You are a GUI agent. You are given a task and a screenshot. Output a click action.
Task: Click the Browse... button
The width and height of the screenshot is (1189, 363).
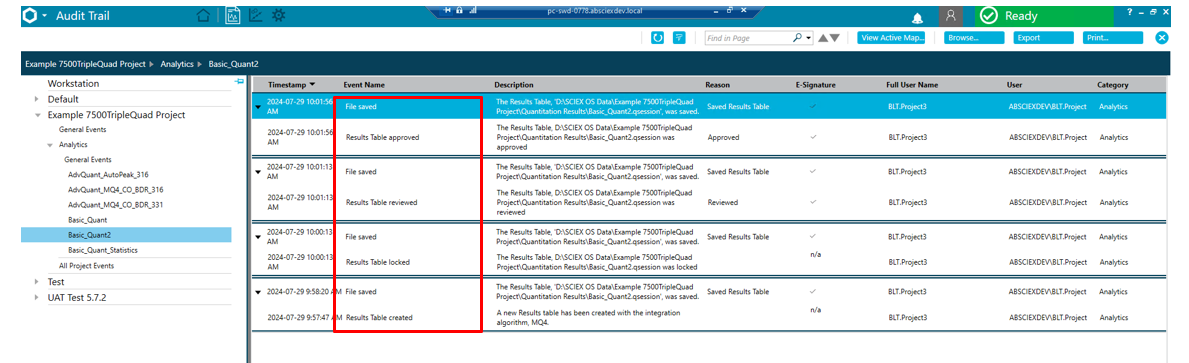point(974,37)
